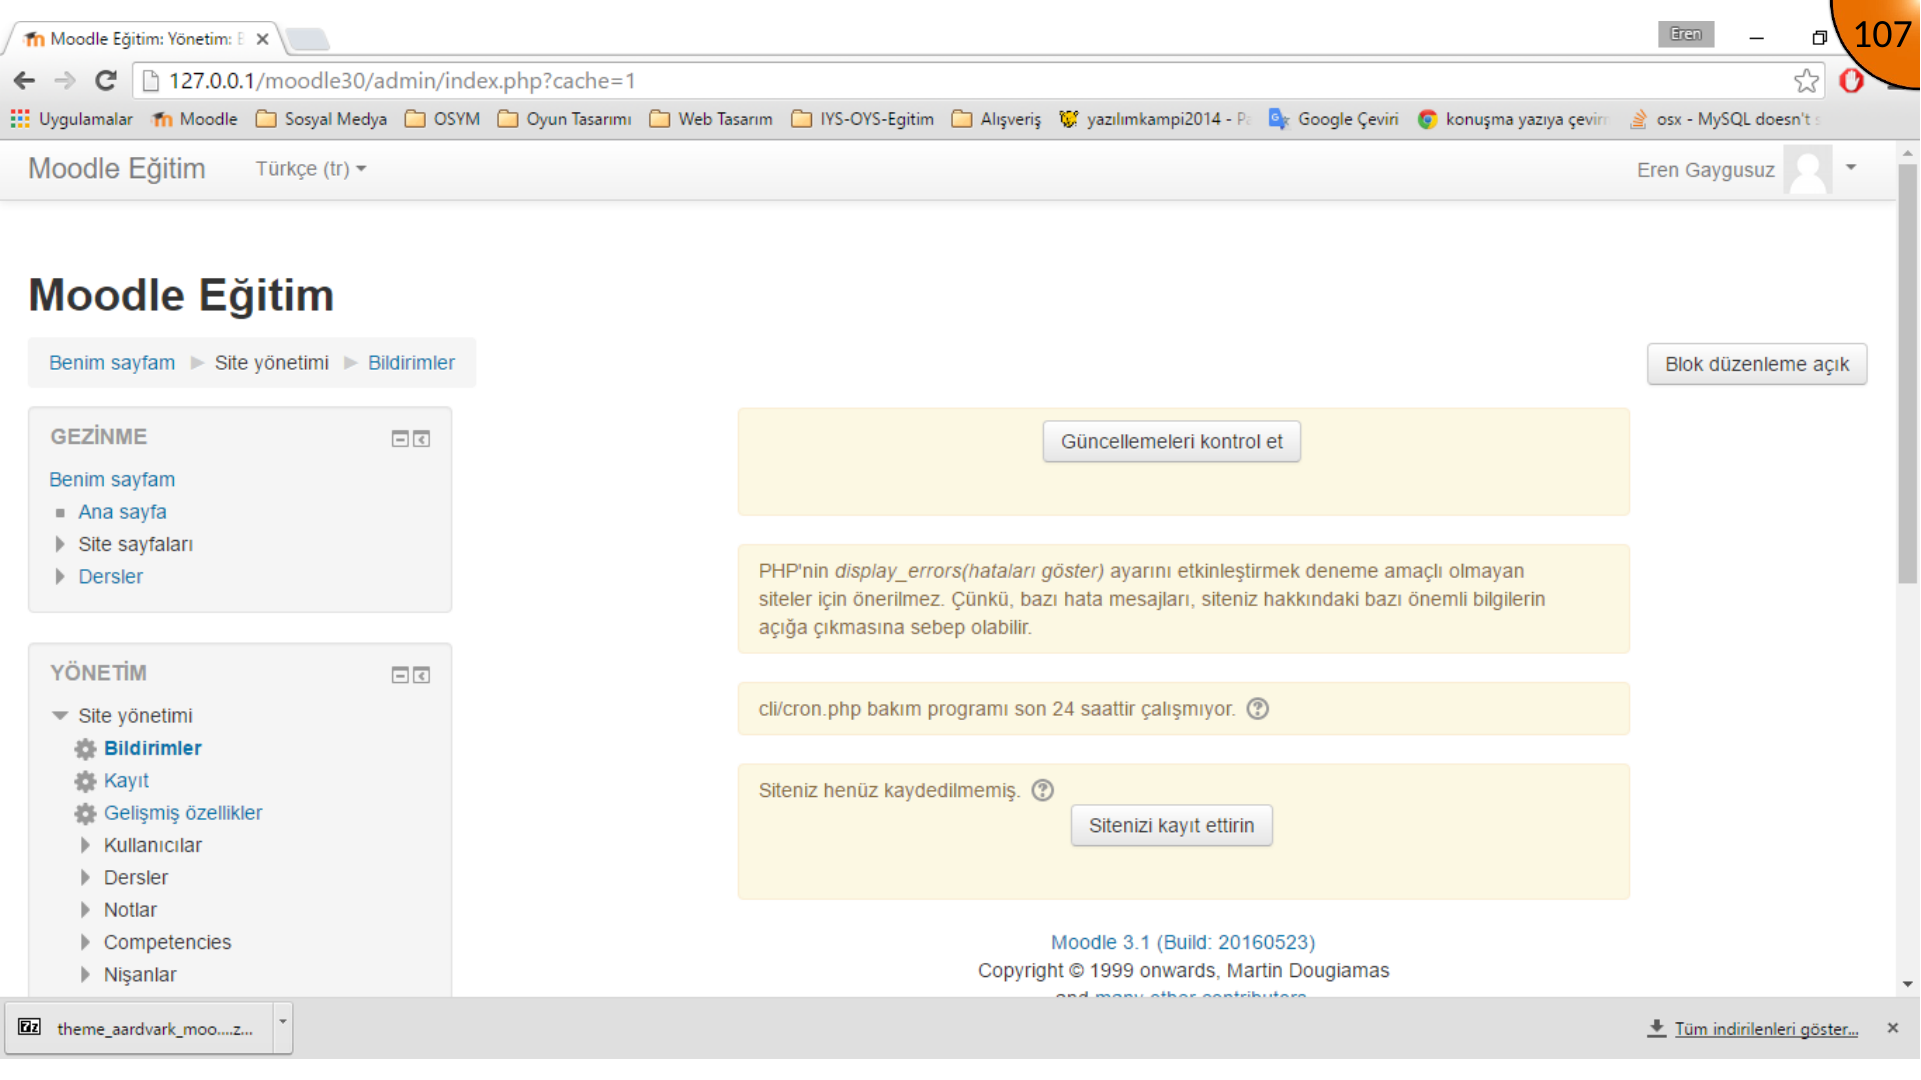Open Uygulamalar apps grid icon
The height and width of the screenshot is (1080, 1921).
click(20, 119)
